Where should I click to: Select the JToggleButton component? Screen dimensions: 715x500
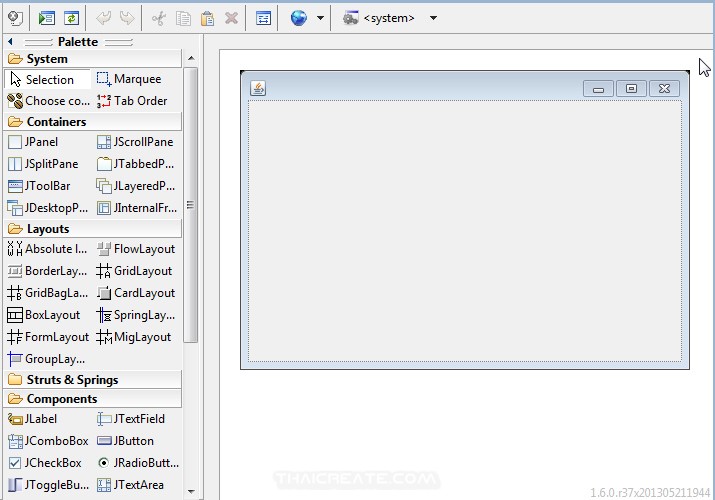click(x=47, y=485)
